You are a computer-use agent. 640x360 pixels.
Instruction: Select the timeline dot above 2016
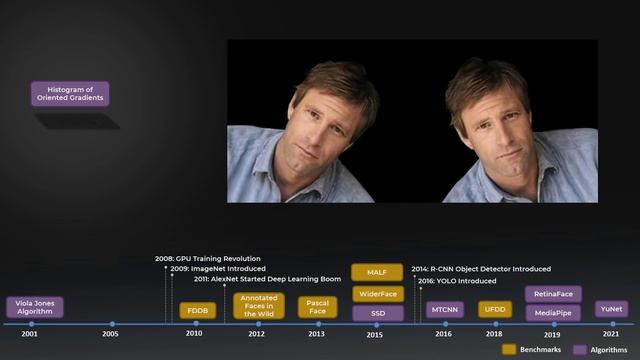click(445, 324)
